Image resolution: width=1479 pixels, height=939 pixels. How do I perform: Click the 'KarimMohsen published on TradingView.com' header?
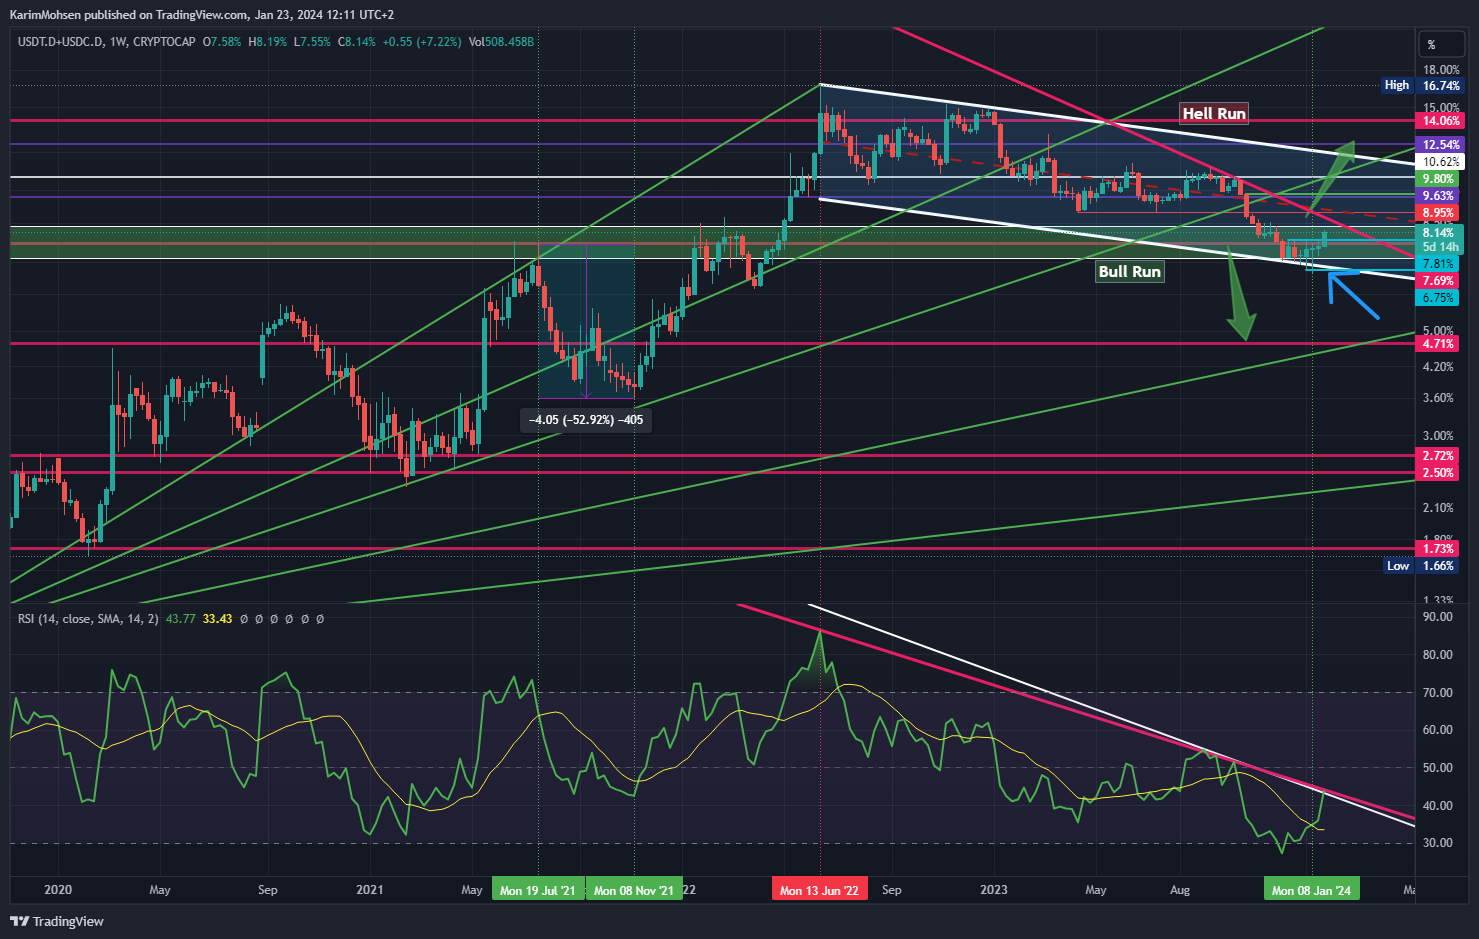pos(129,14)
